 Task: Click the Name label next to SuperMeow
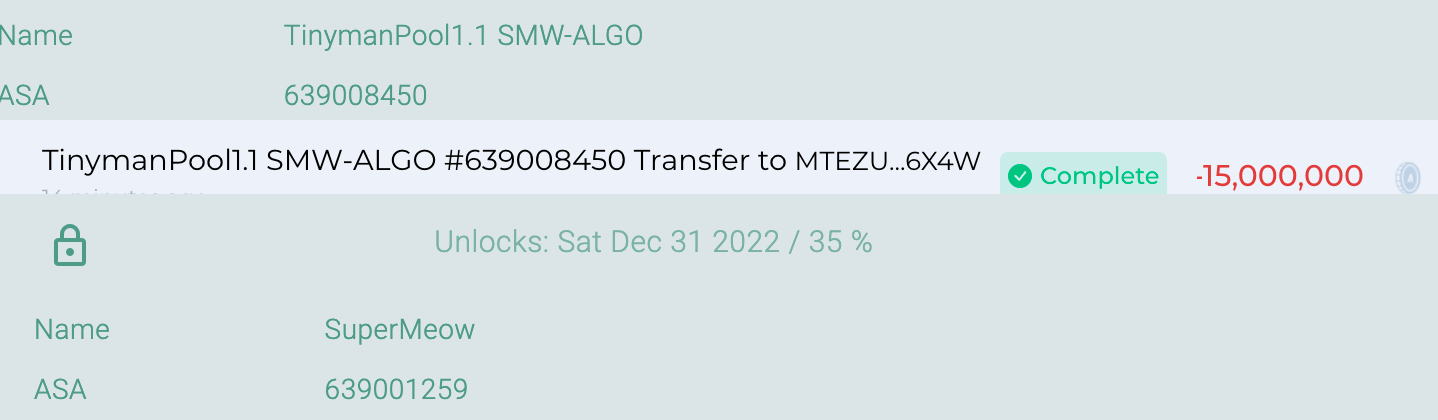click(72, 330)
